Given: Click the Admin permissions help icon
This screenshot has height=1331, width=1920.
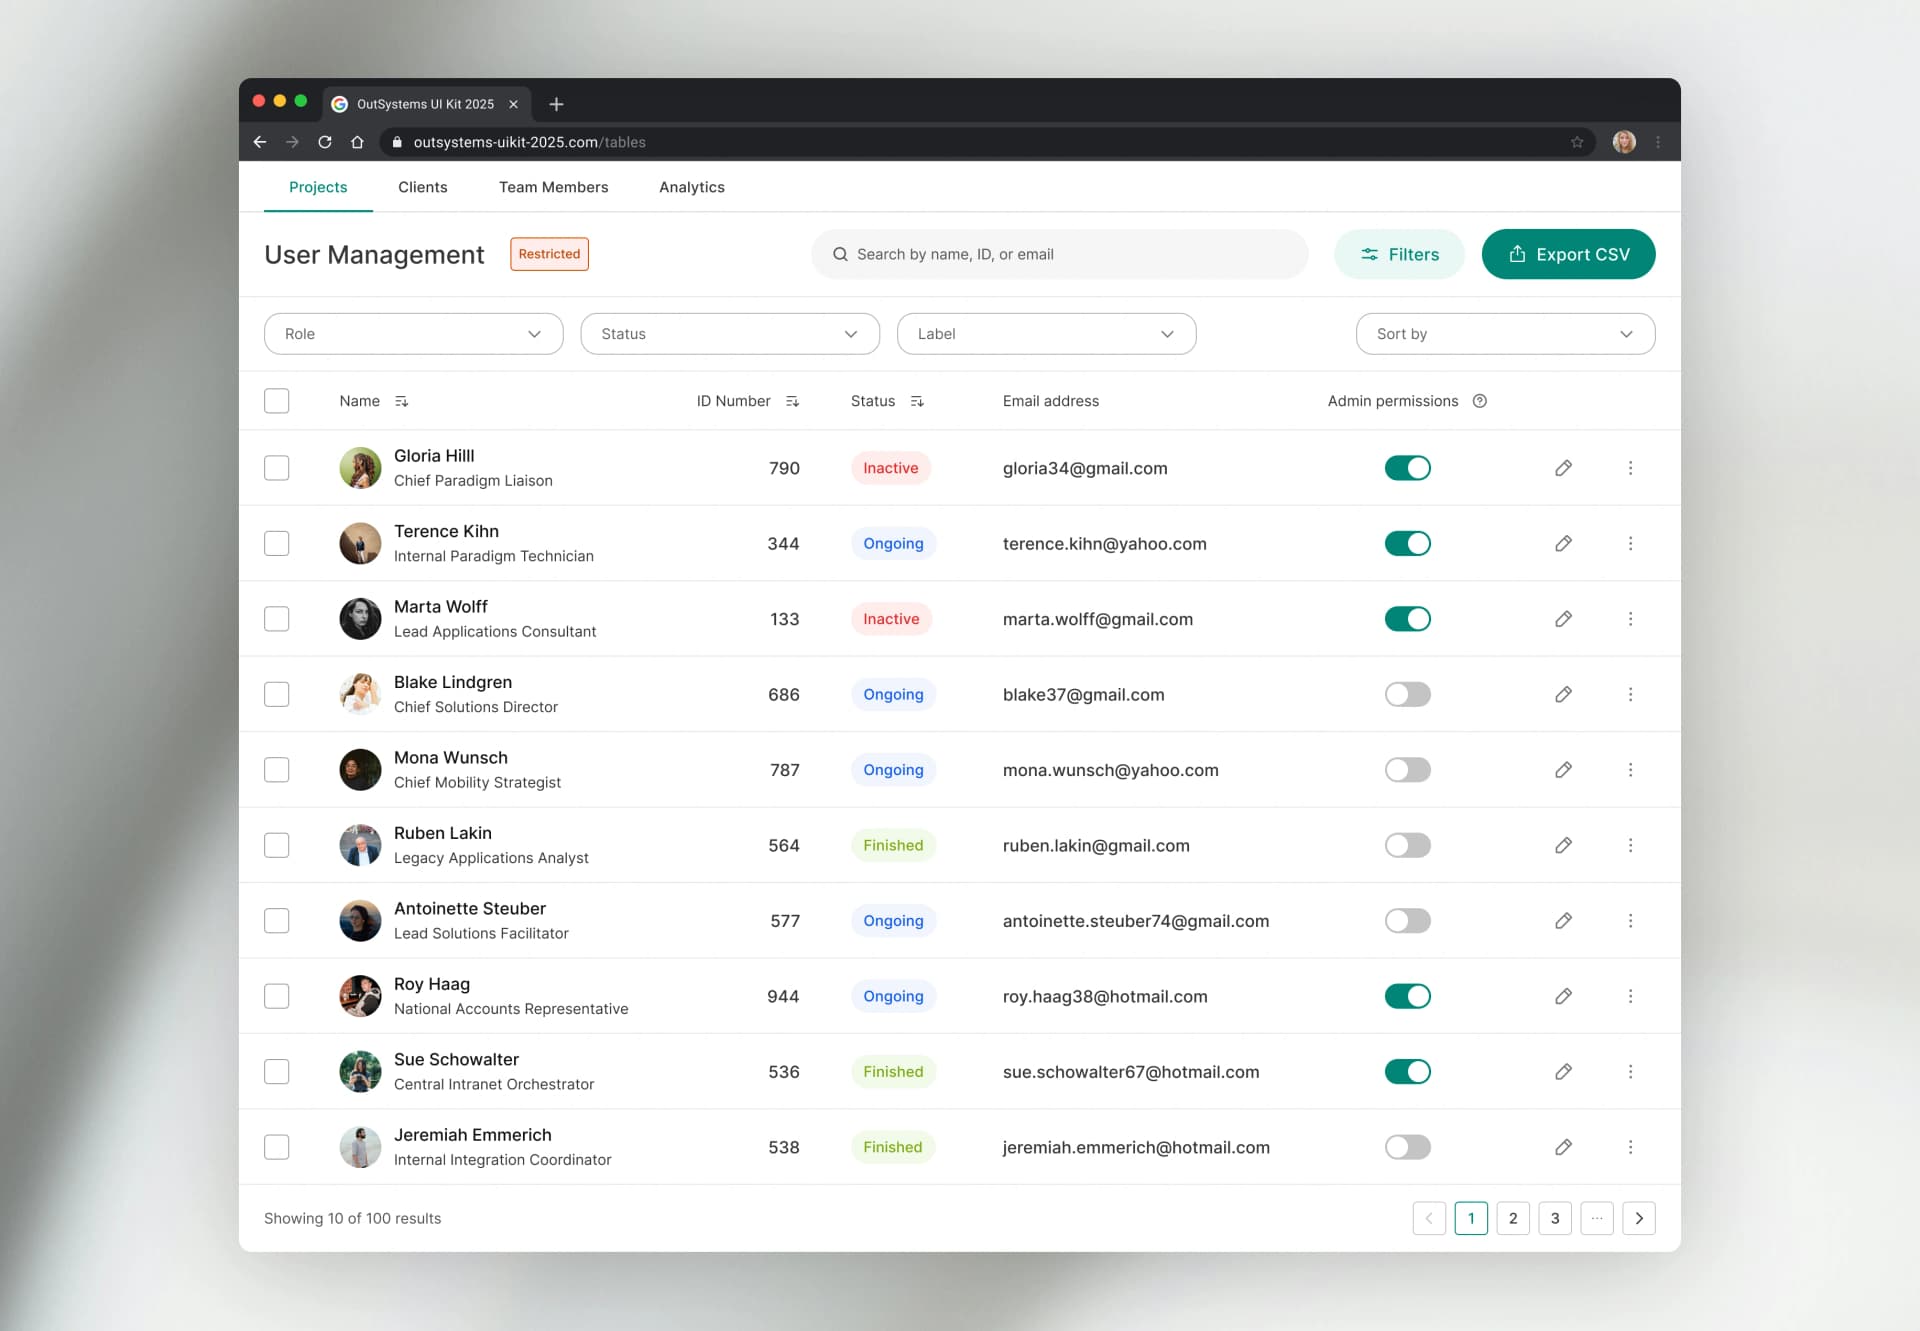Looking at the screenshot, I should coord(1480,401).
